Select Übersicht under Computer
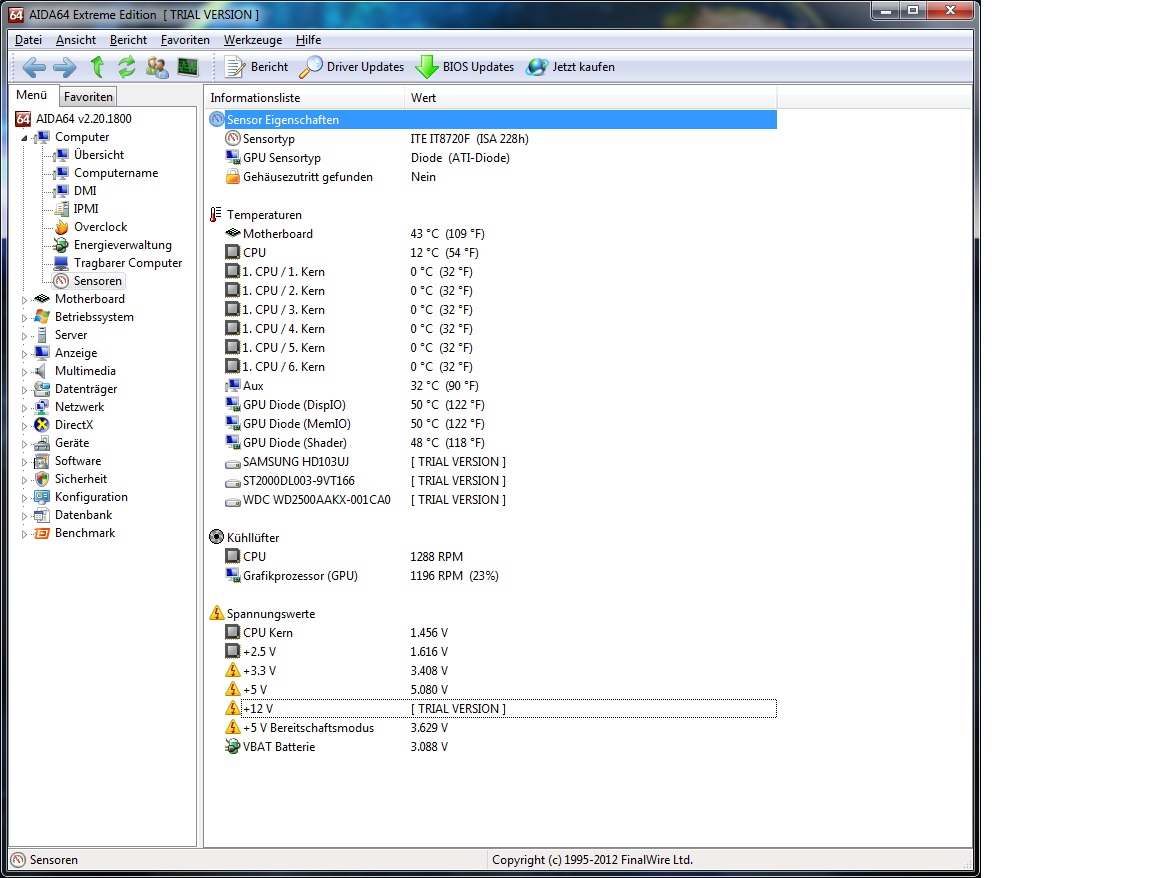 pos(98,155)
